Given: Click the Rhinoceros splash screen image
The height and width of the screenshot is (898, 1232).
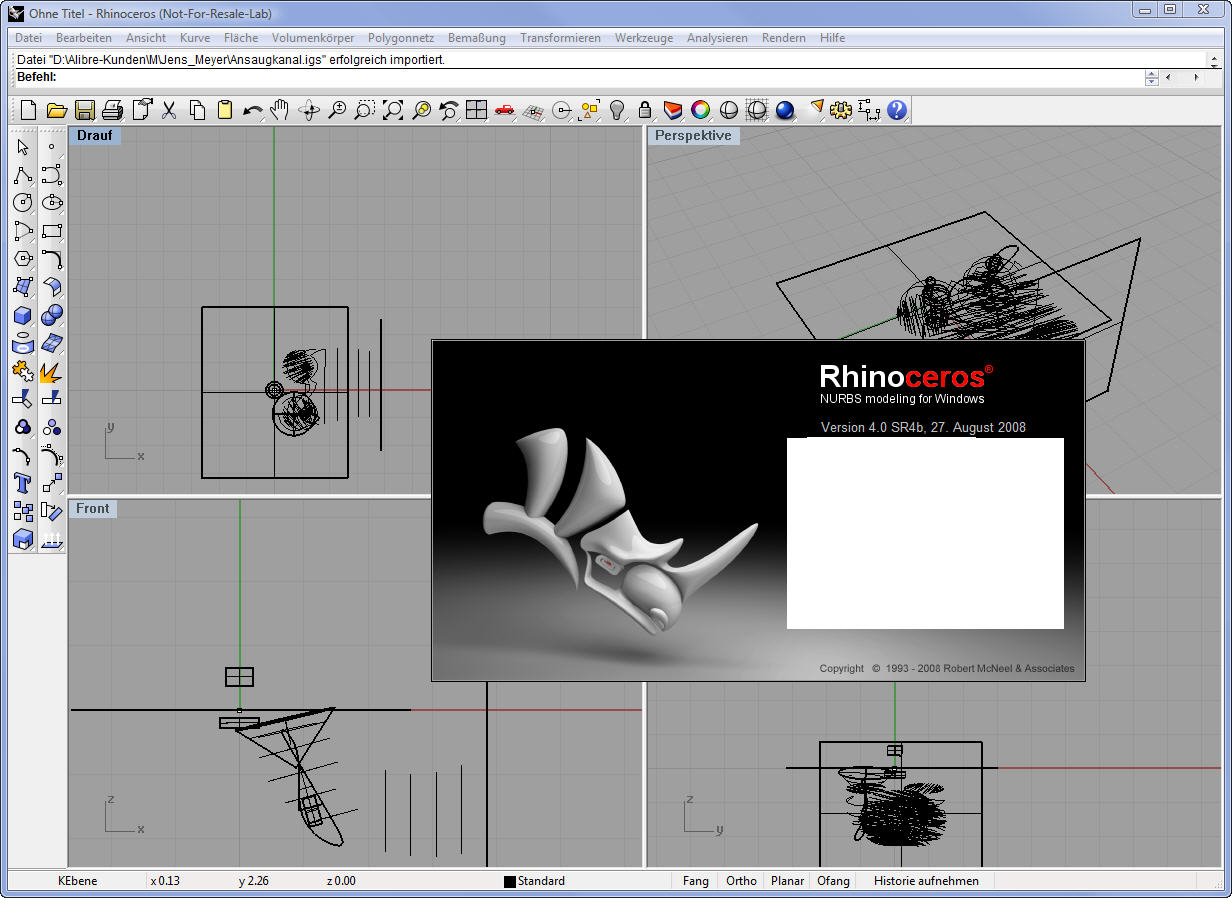Looking at the screenshot, I should [758, 511].
